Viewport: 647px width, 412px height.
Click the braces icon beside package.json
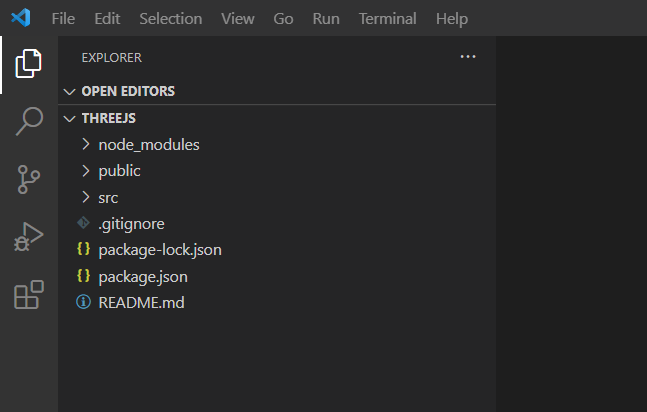(x=83, y=276)
